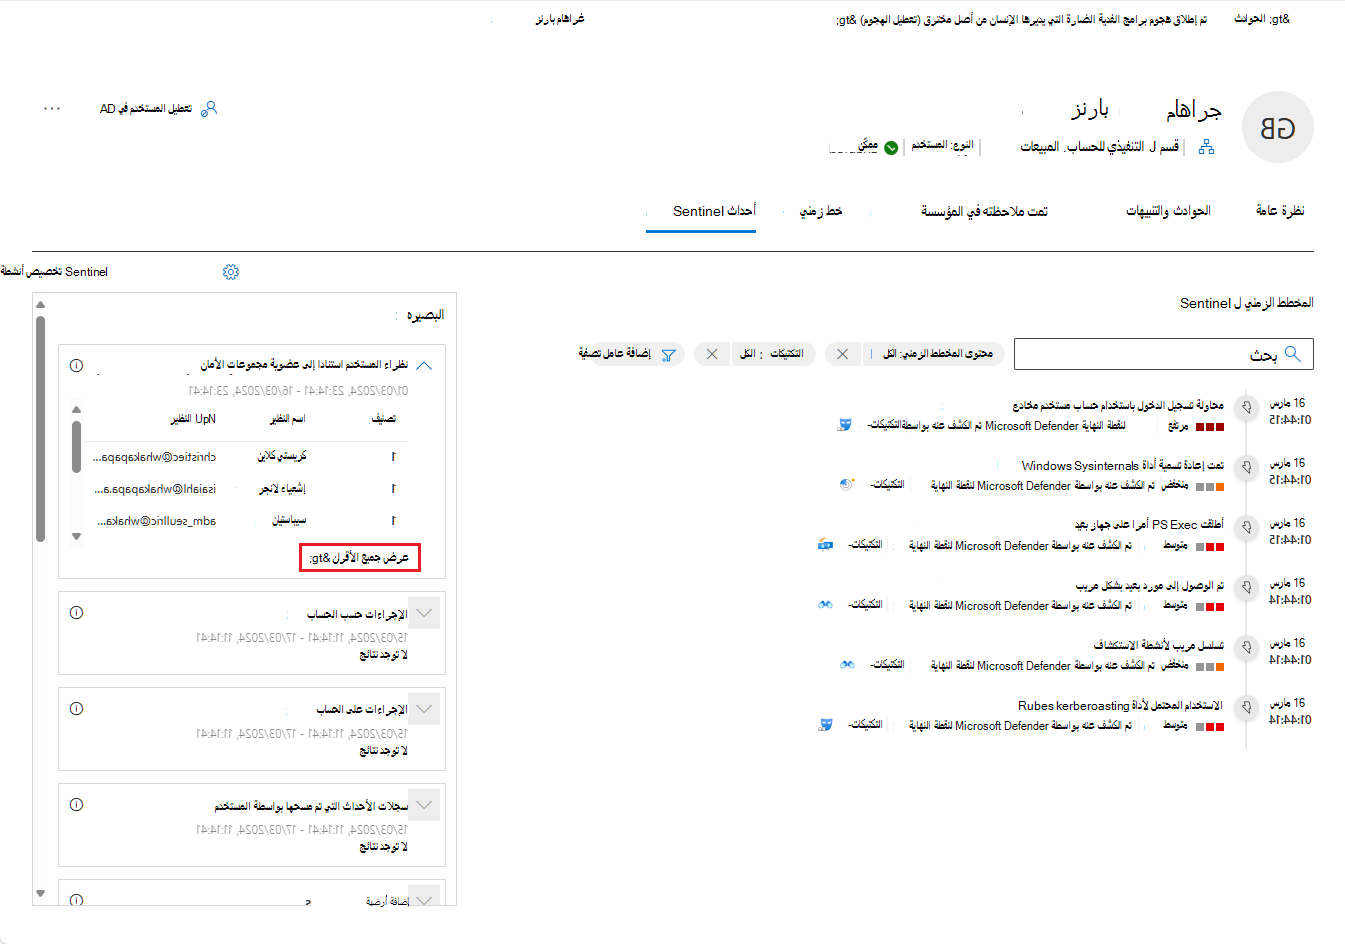Open event about PS Exec remote command
This screenshot has height=944, width=1345.
coord(1148,525)
